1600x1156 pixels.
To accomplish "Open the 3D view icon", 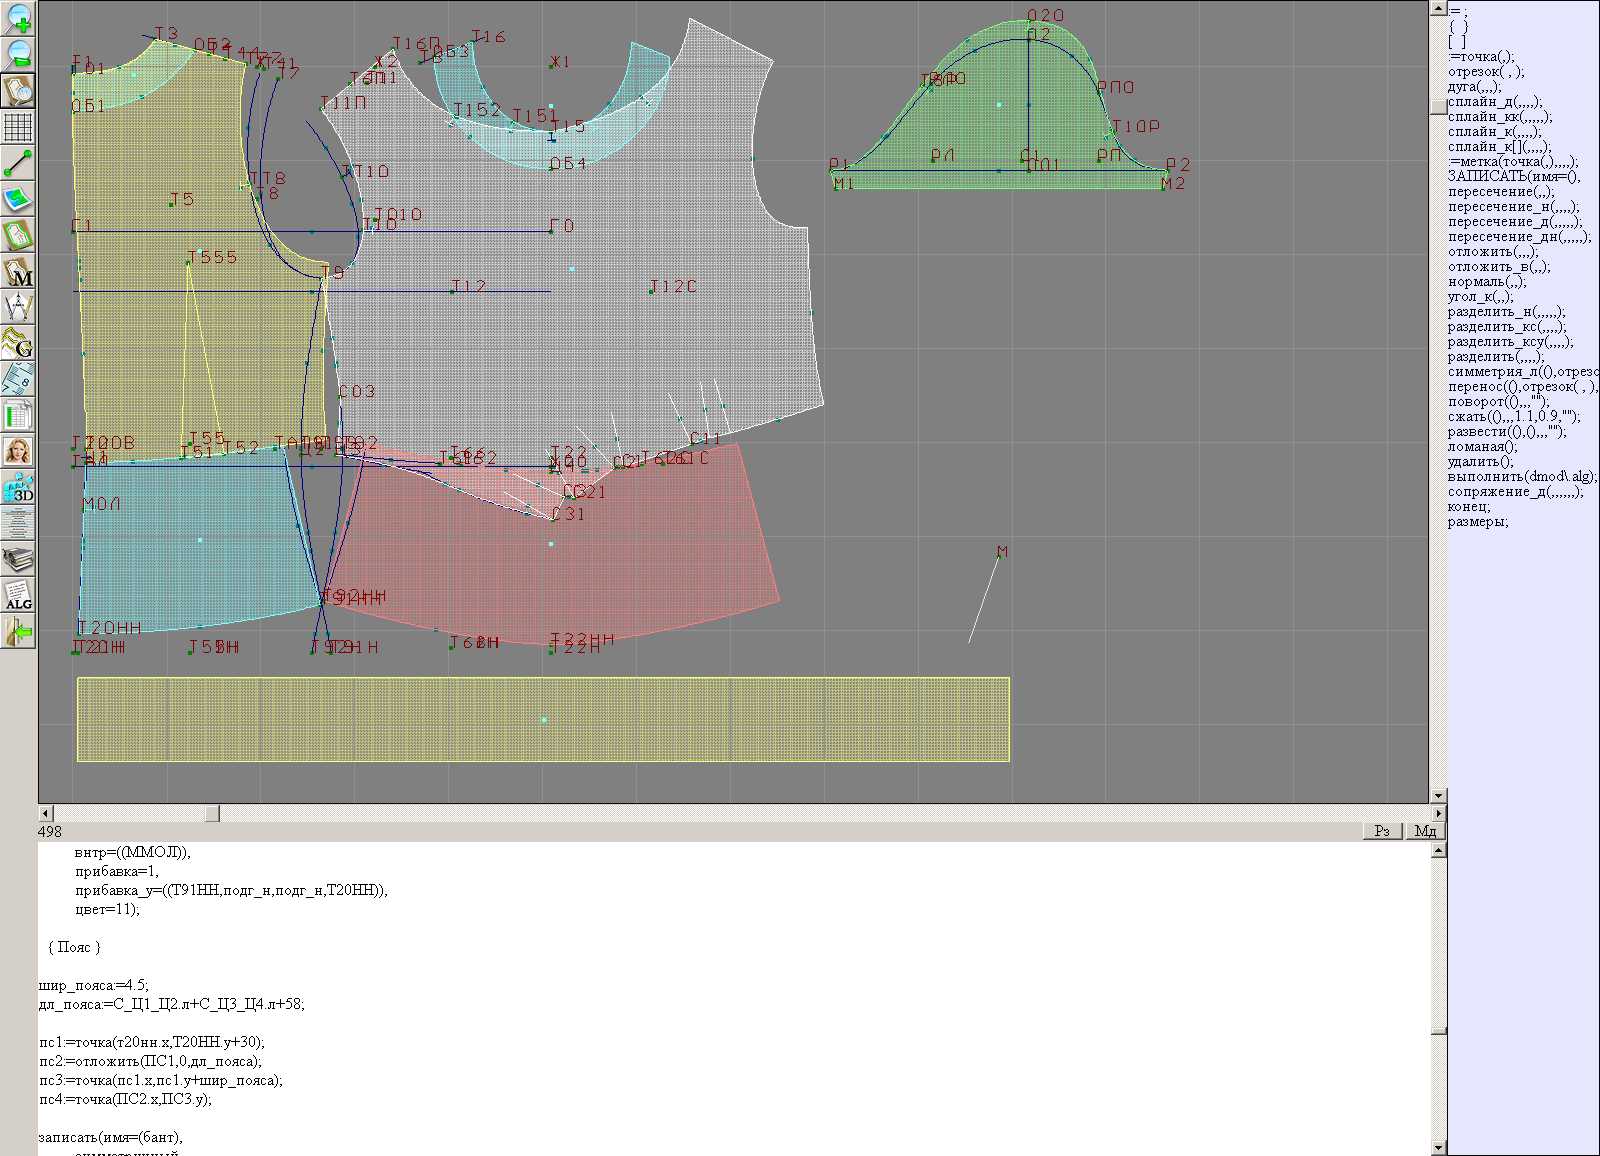I will point(18,488).
